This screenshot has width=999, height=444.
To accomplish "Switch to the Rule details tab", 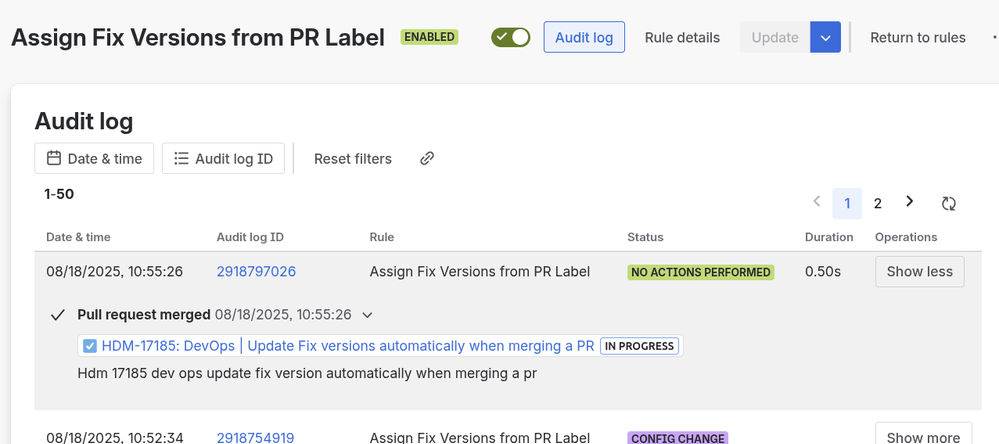I will 682,38.
